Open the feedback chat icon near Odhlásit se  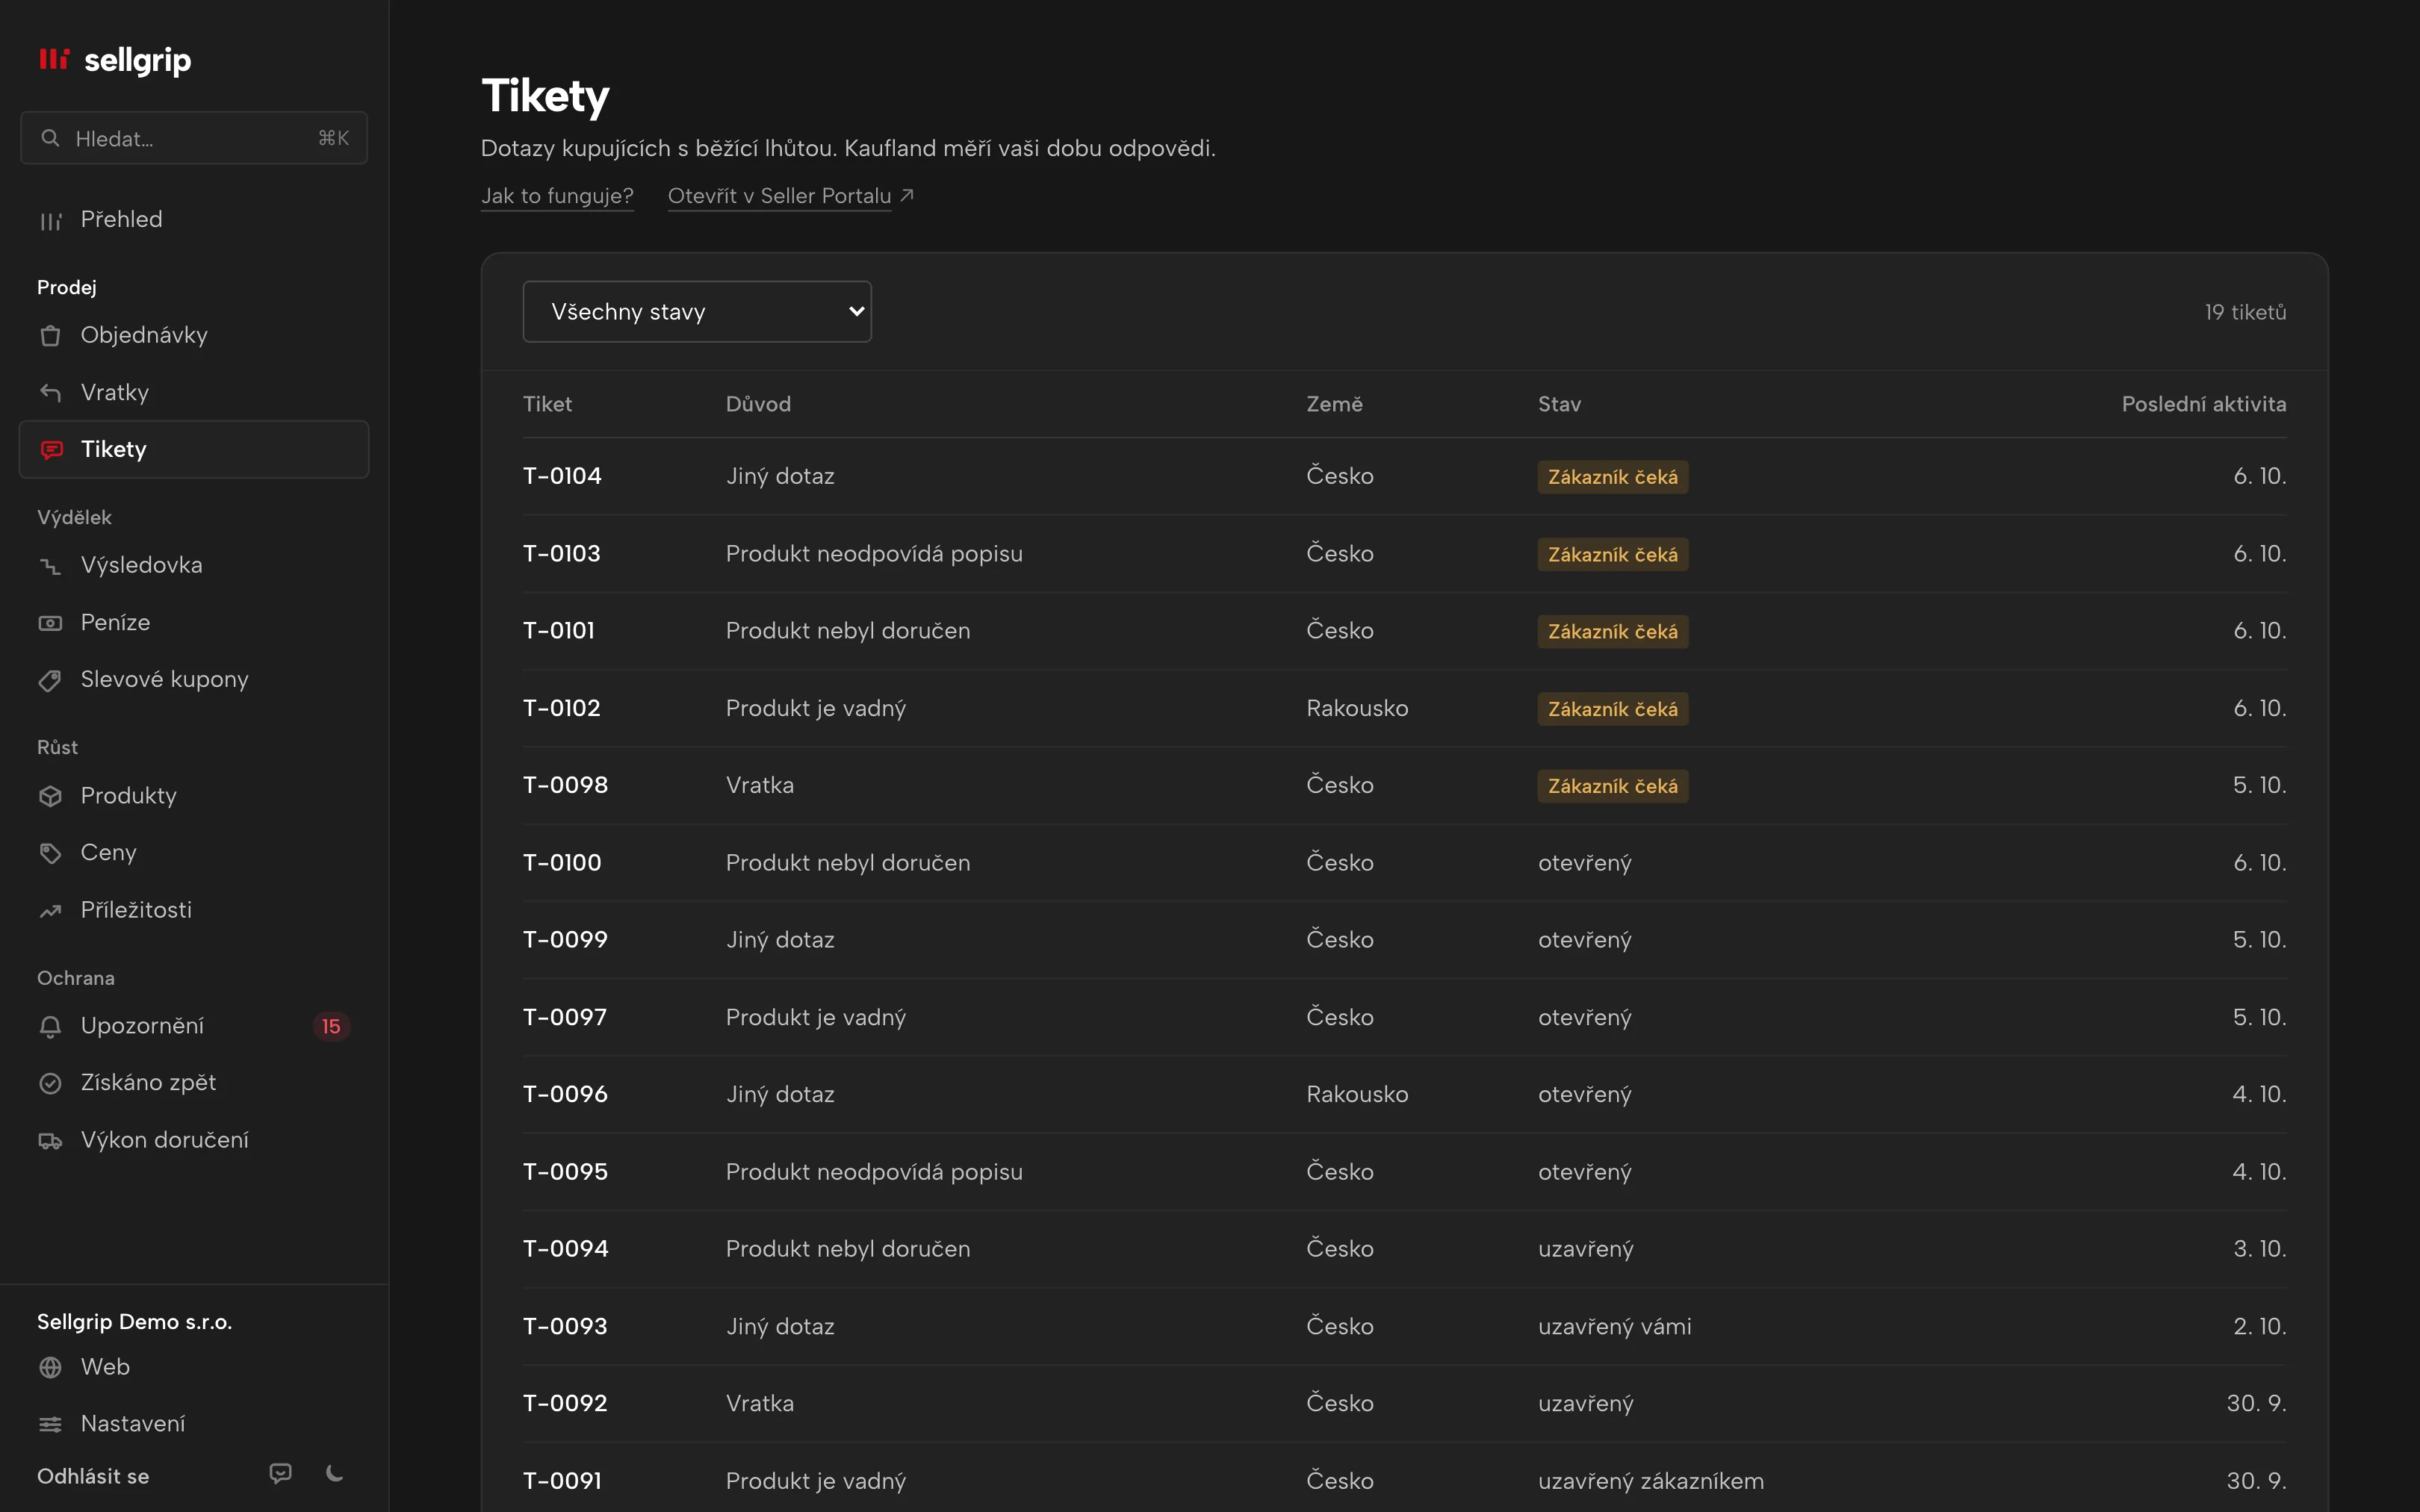click(x=281, y=1473)
